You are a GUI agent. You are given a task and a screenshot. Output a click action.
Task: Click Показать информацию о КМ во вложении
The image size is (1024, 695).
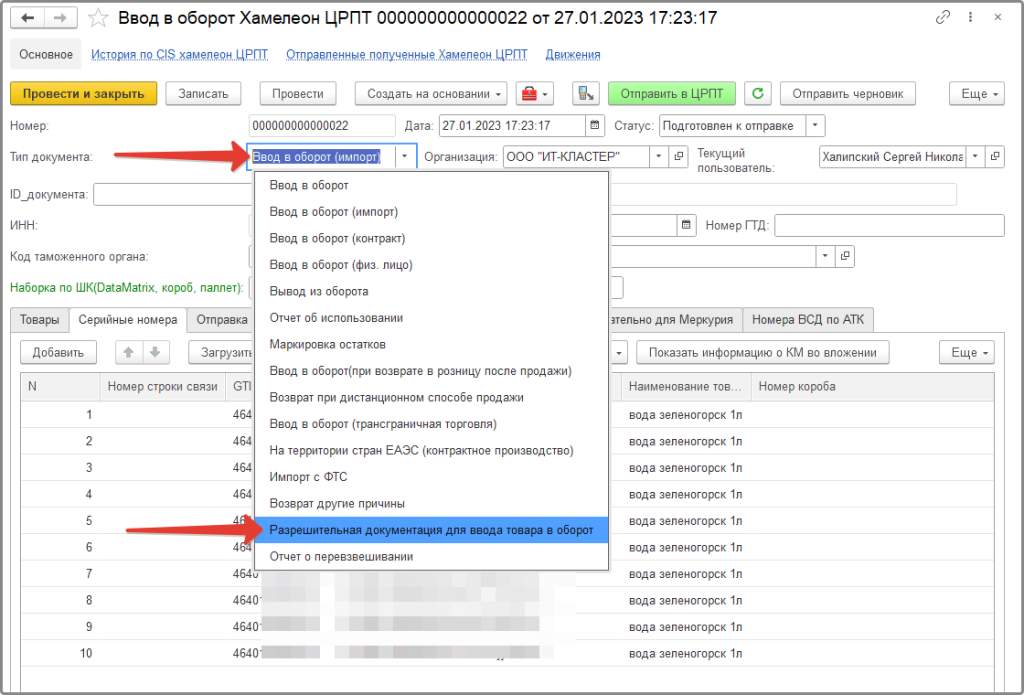763,352
